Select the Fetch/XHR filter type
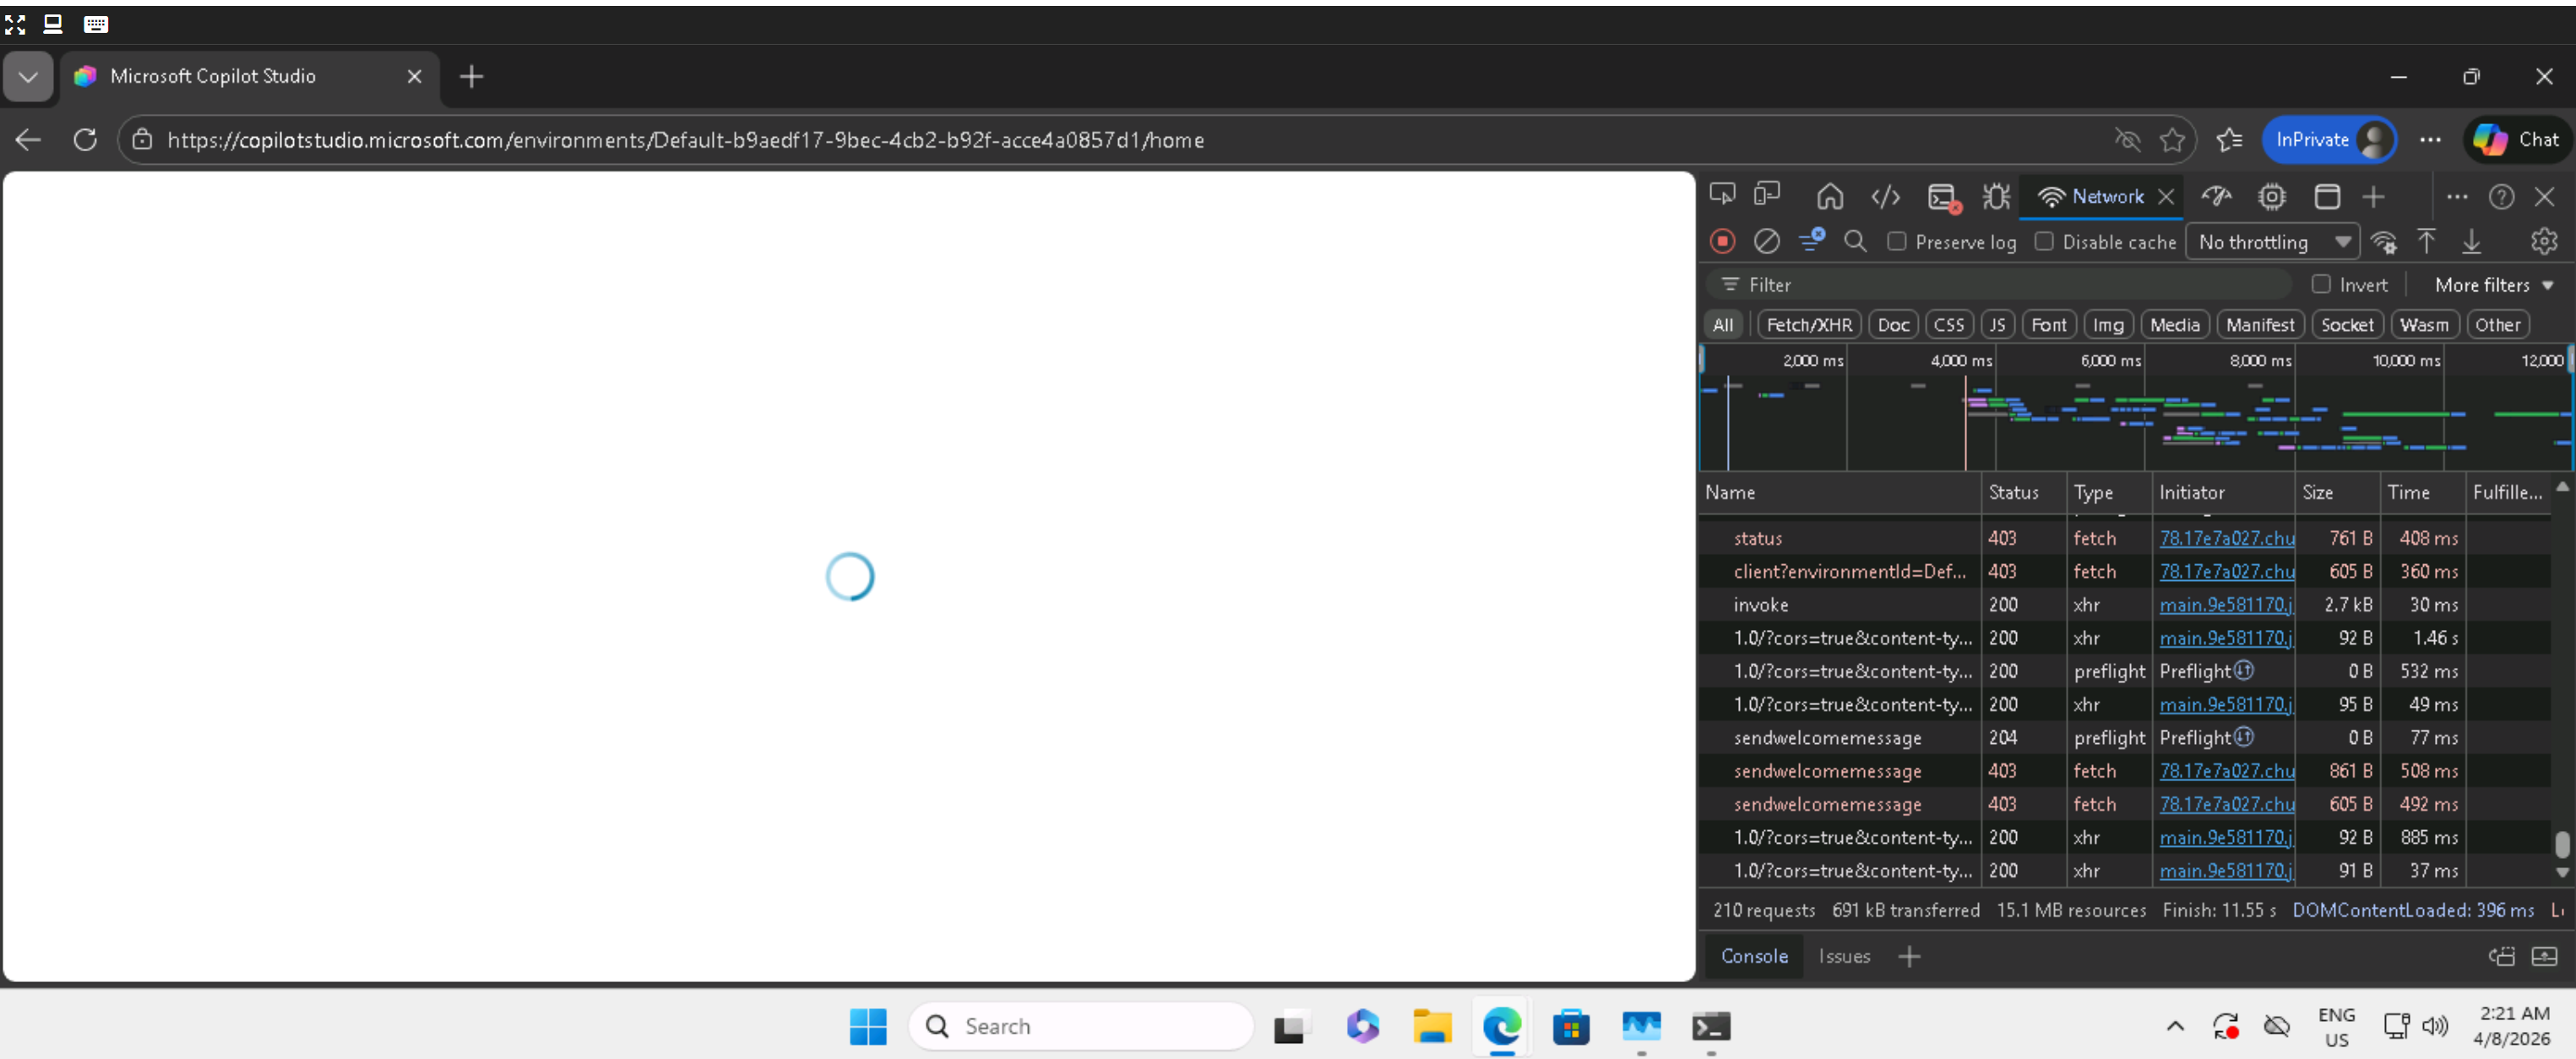The width and height of the screenshot is (2576, 1059). click(1808, 324)
